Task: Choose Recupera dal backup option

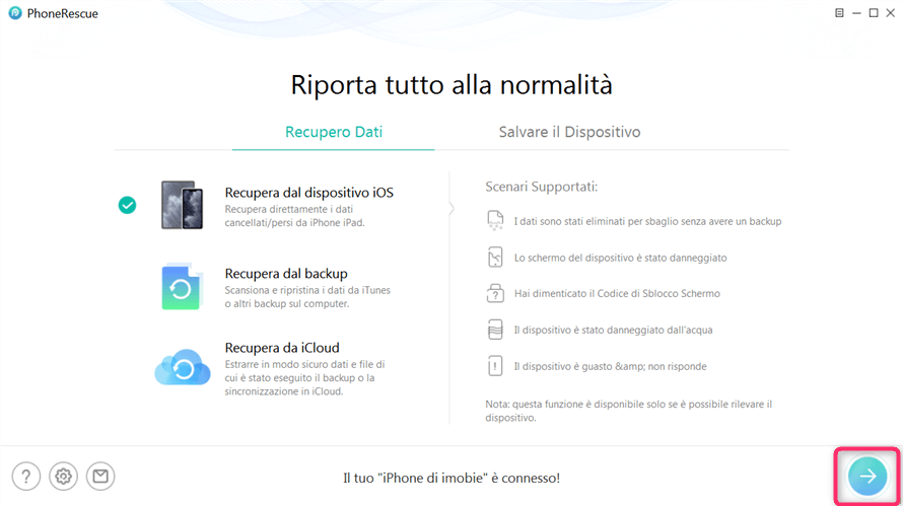Action: pyautogui.click(x=286, y=273)
